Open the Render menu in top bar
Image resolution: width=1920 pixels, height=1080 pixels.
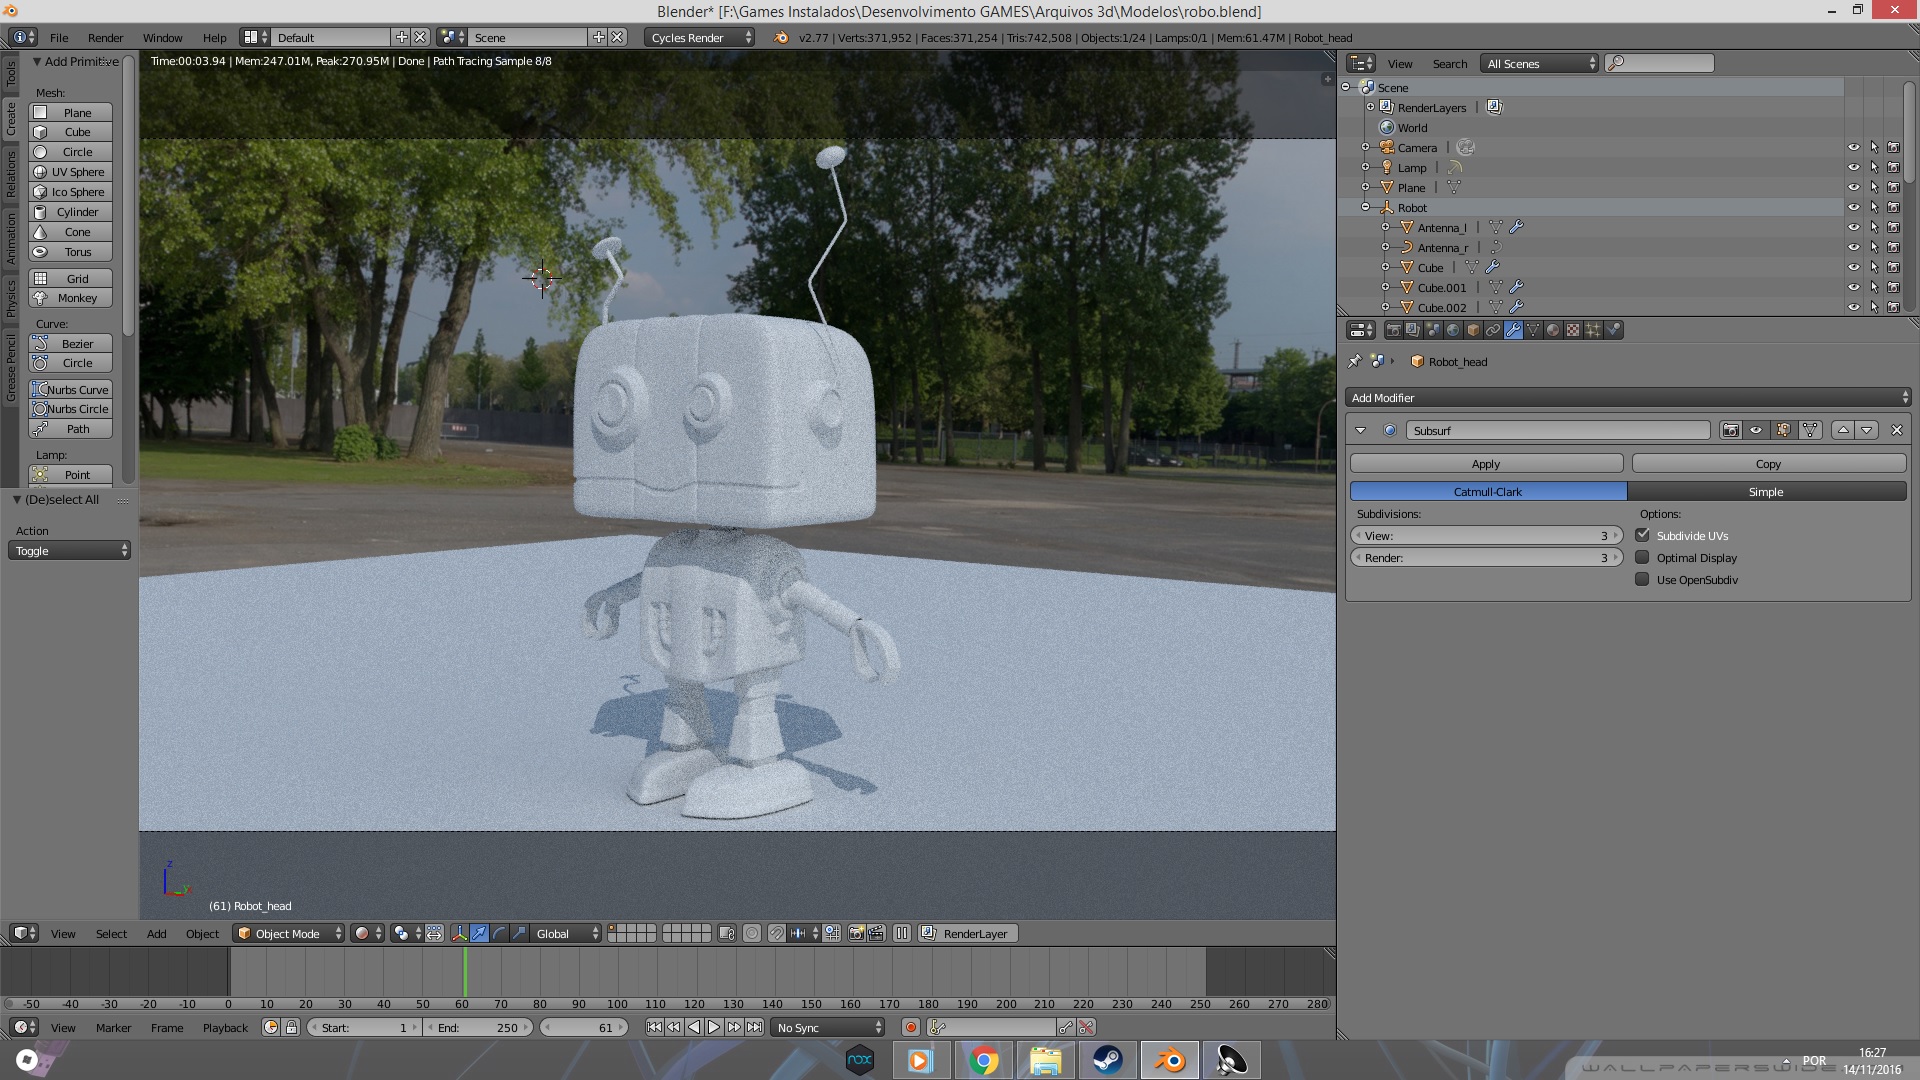pyautogui.click(x=105, y=37)
